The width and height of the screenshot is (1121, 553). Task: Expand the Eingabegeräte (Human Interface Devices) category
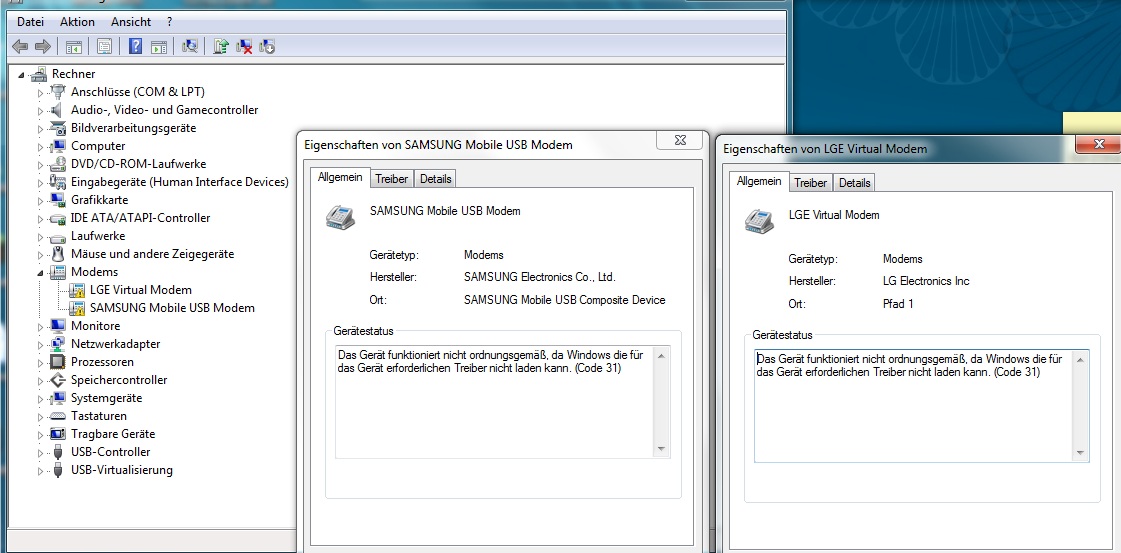[40, 182]
